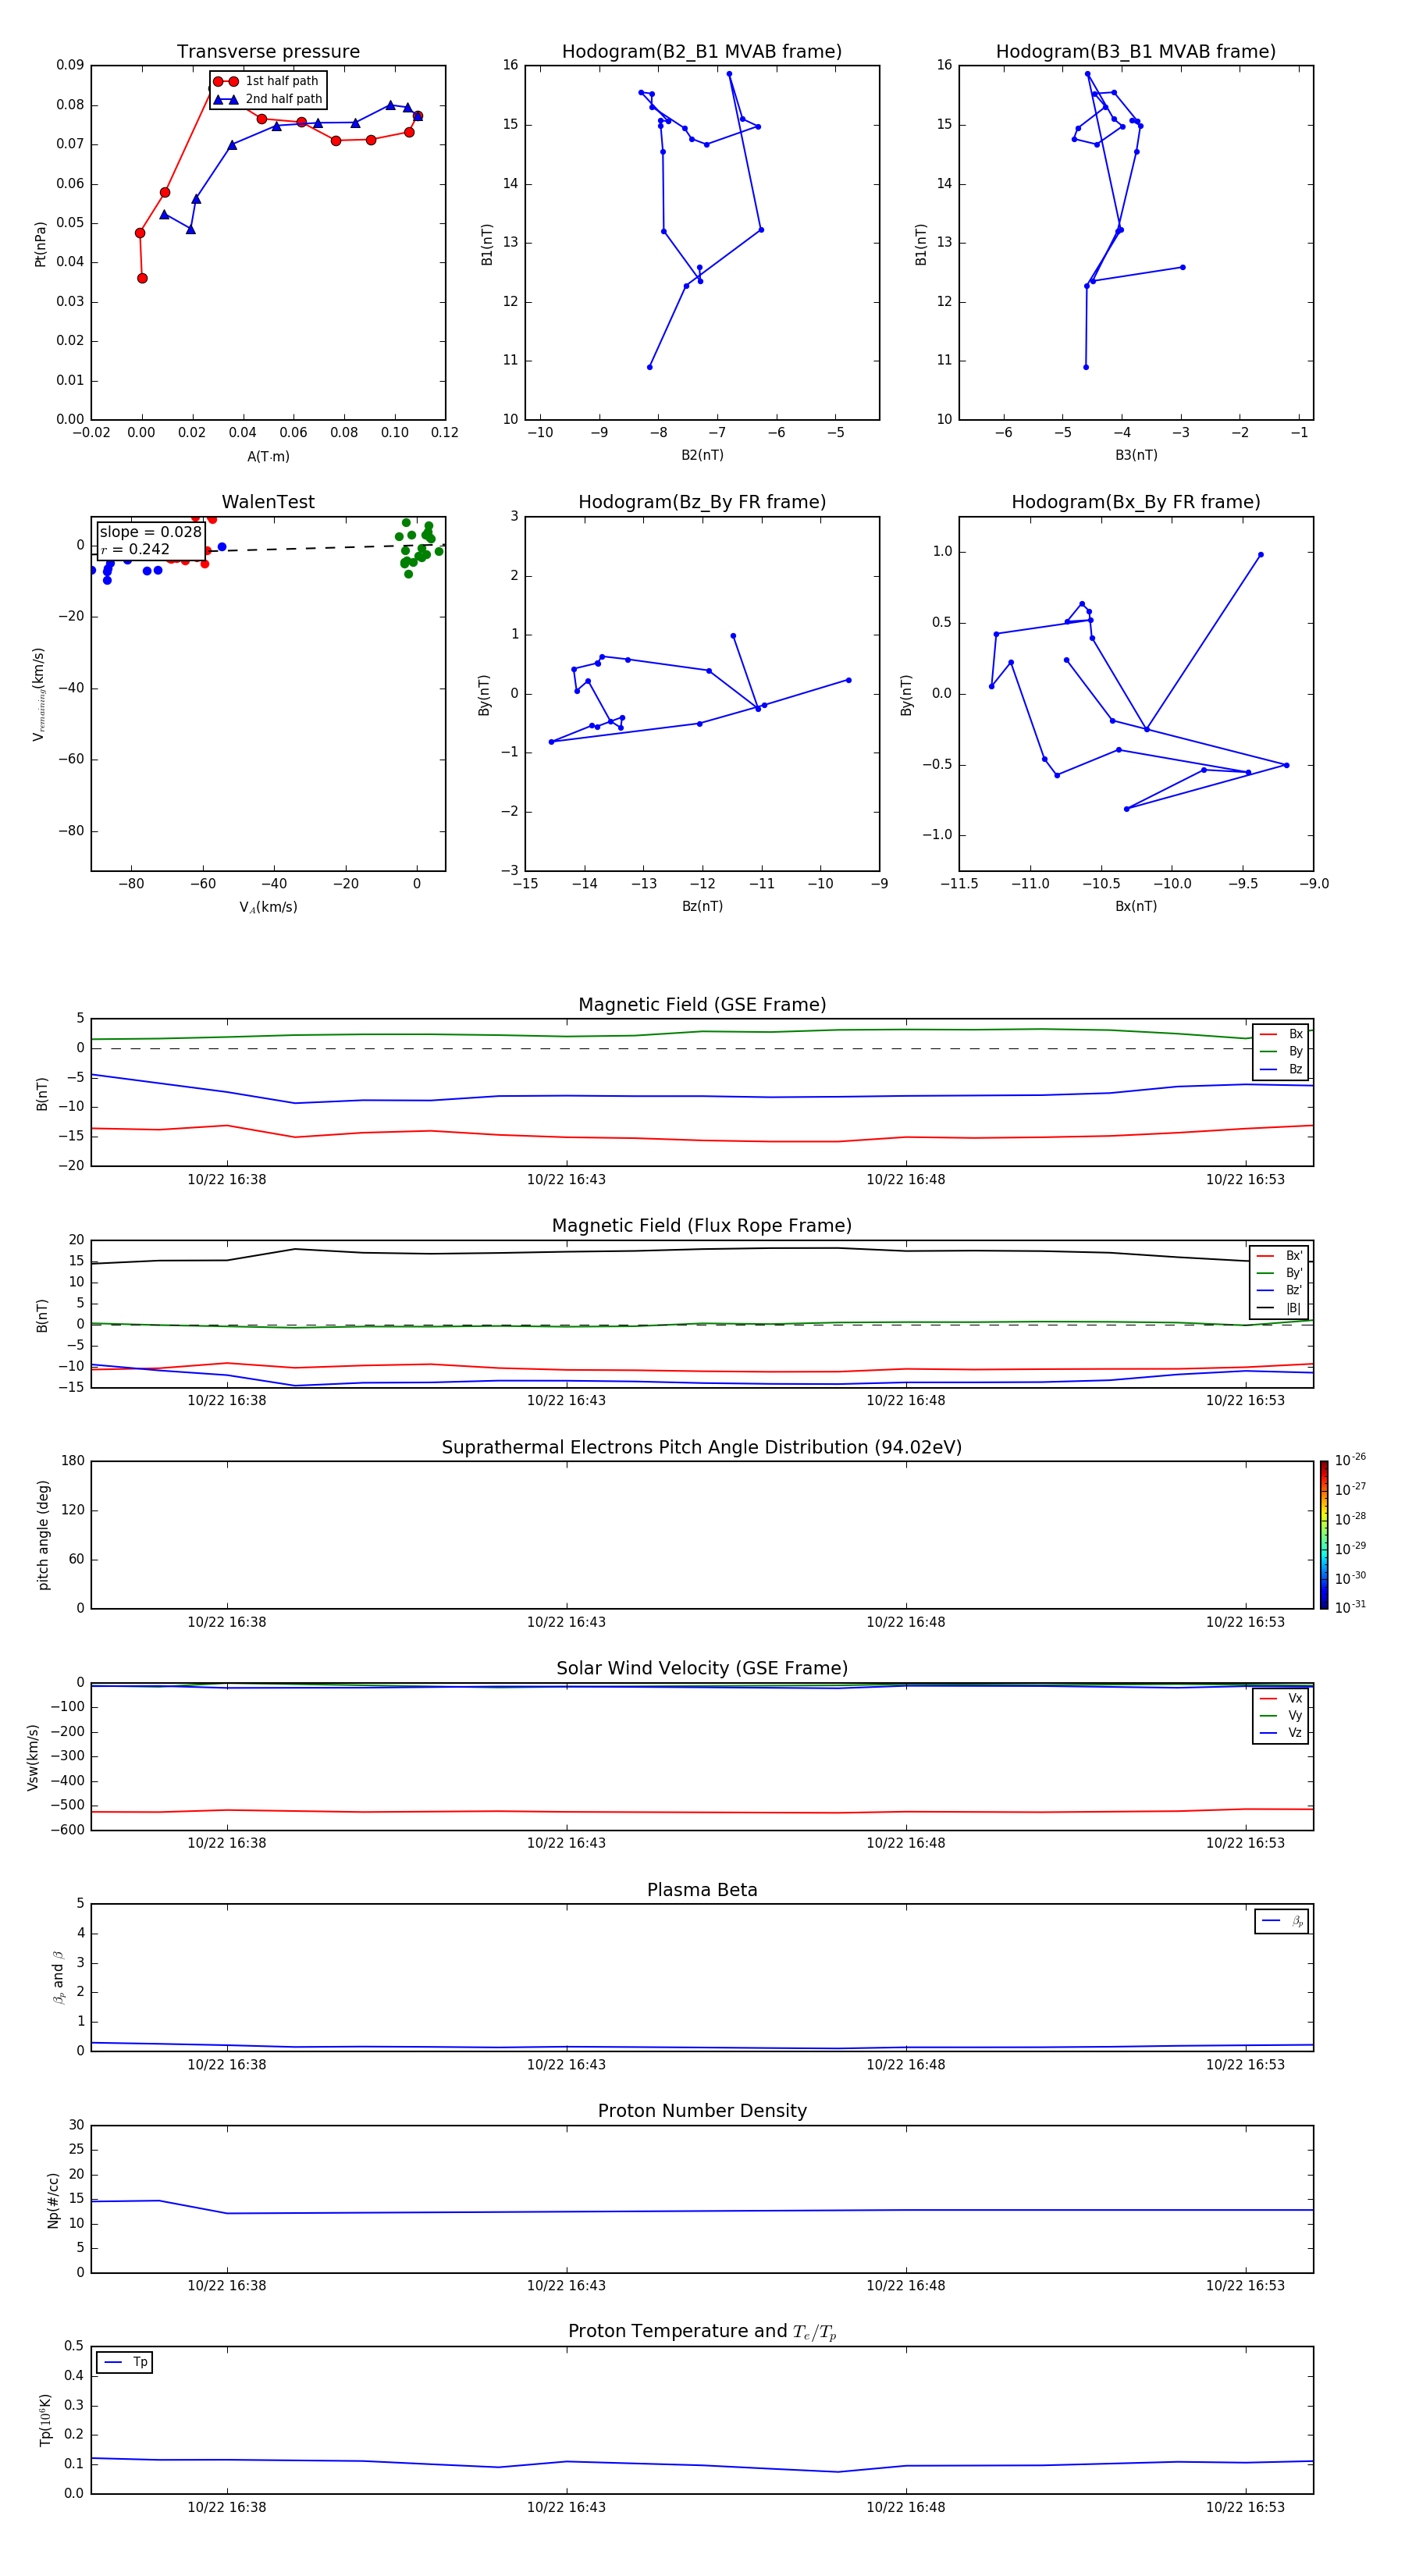1405x2576 pixels.
Task: Click the 'Tp' legend entry in temperature plot
Action: (x=125, y=2362)
